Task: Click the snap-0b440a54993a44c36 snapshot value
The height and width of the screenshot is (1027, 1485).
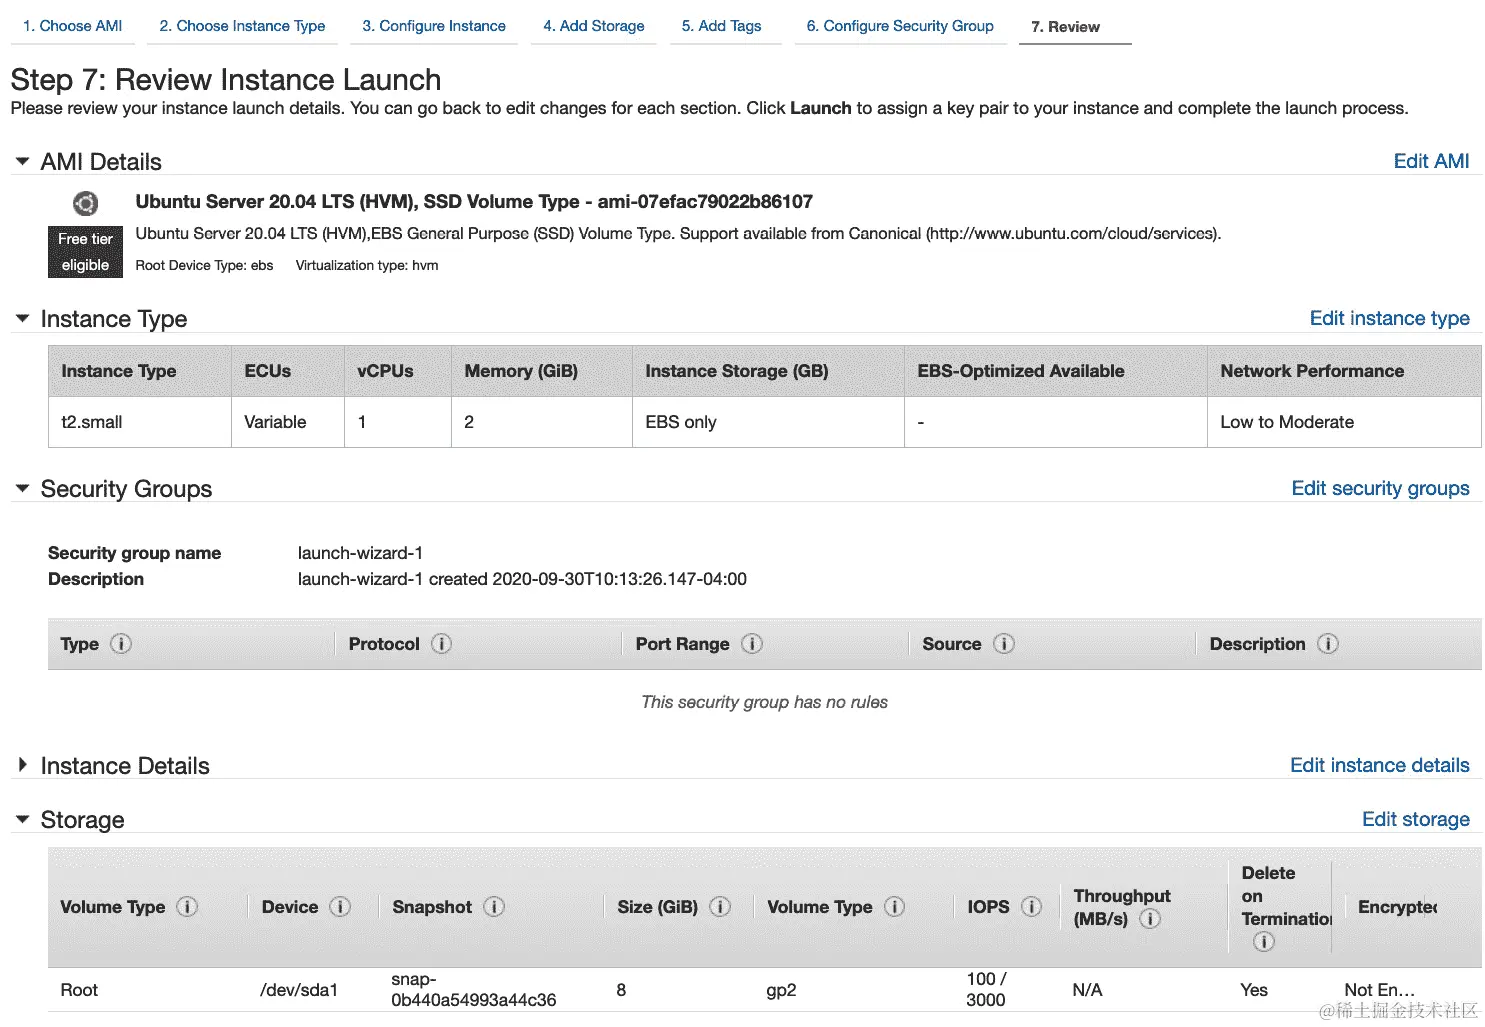Action: pos(473,989)
